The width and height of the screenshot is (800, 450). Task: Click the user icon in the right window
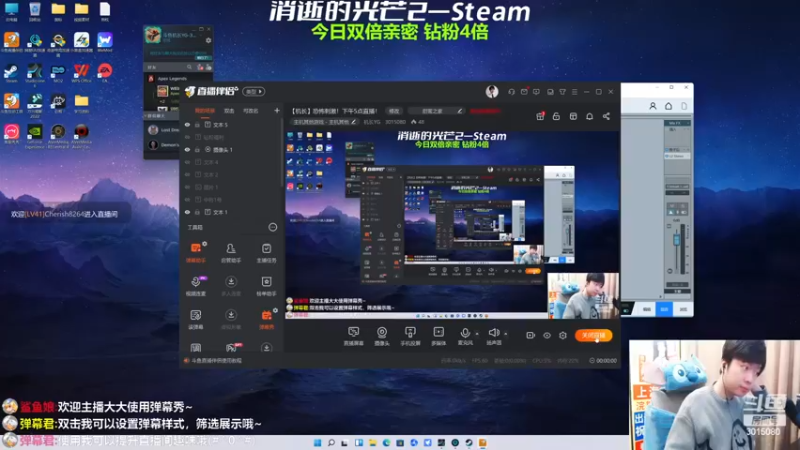click(x=653, y=106)
